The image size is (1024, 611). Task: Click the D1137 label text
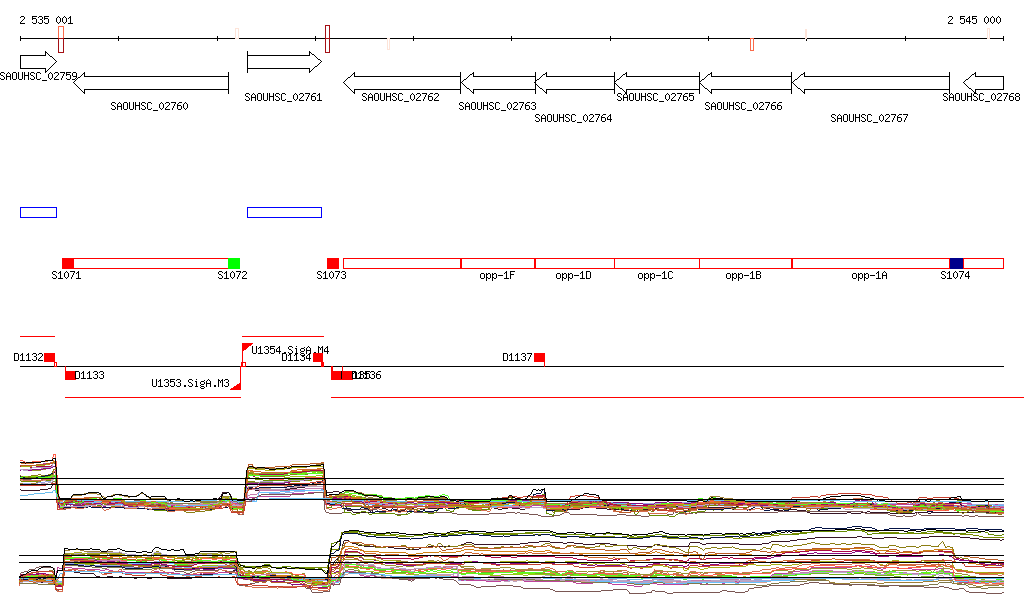tap(517, 357)
